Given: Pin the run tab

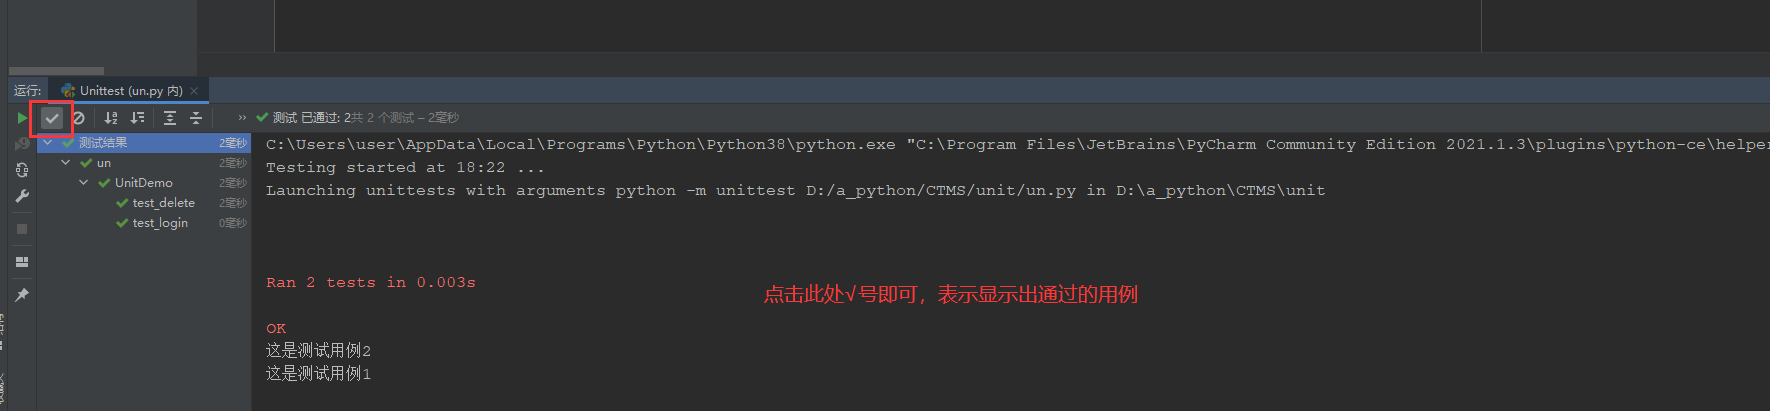Looking at the screenshot, I should (22, 295).
